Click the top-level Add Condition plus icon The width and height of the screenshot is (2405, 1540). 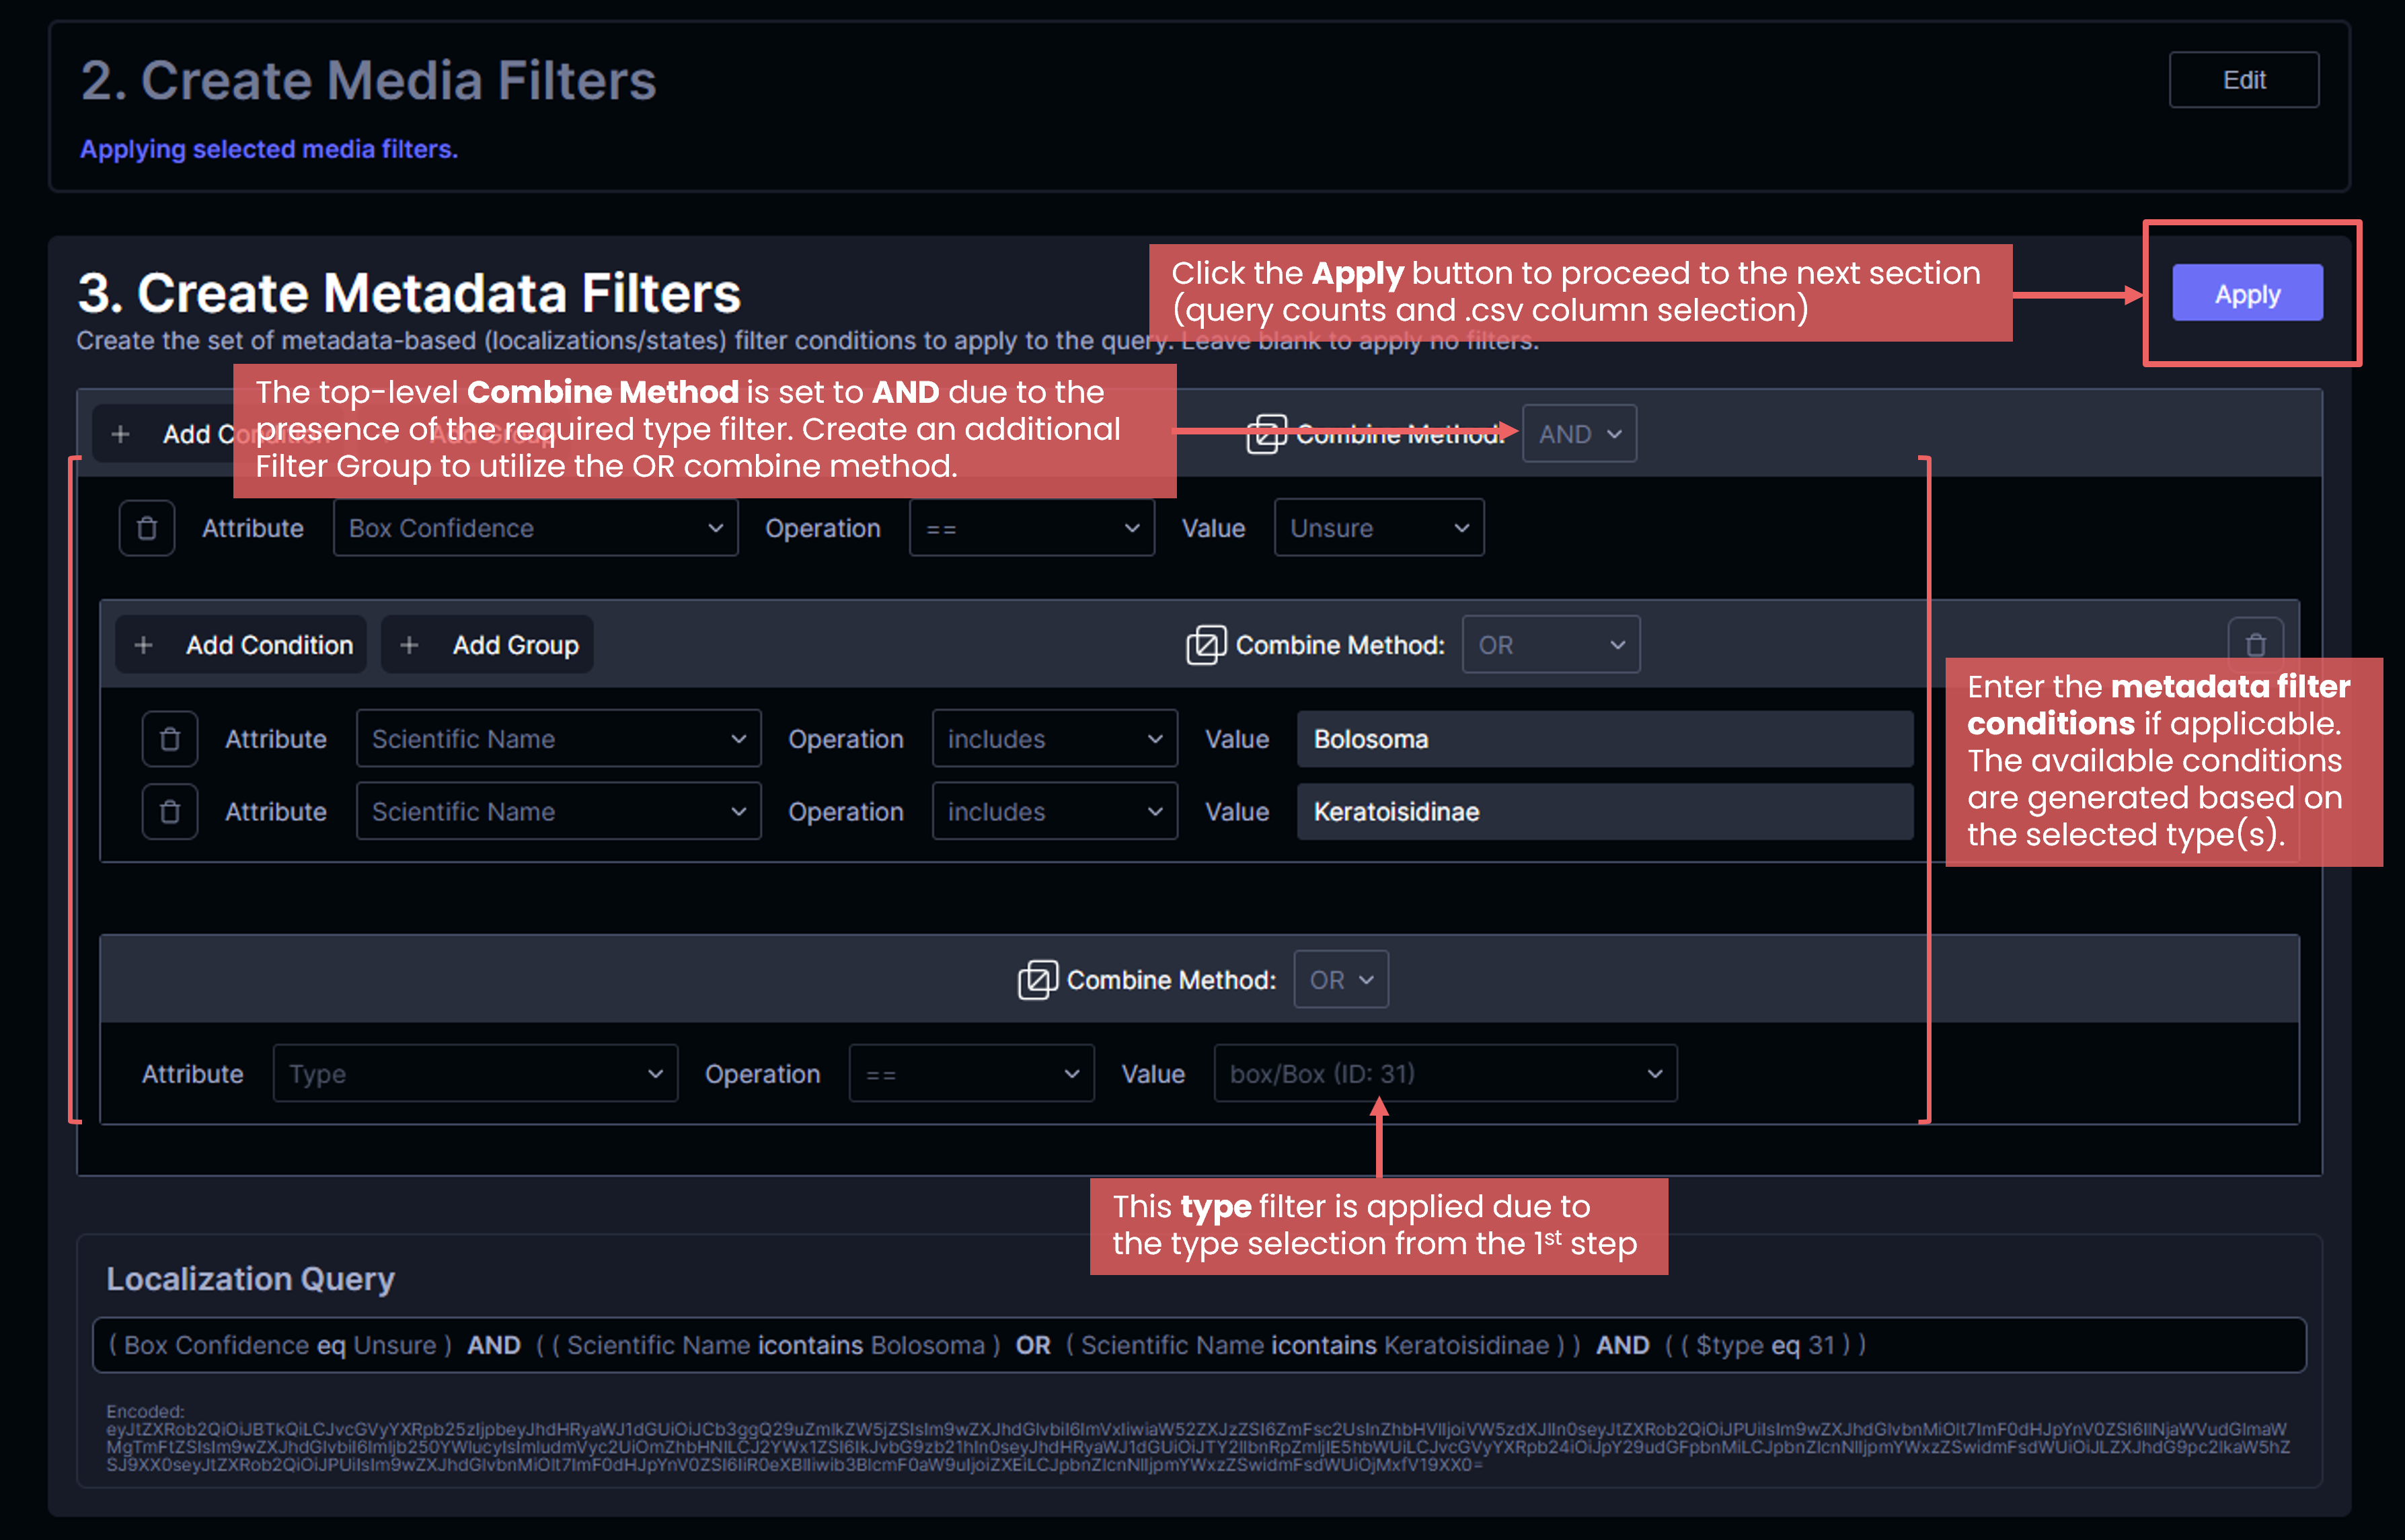coord(121,434)
